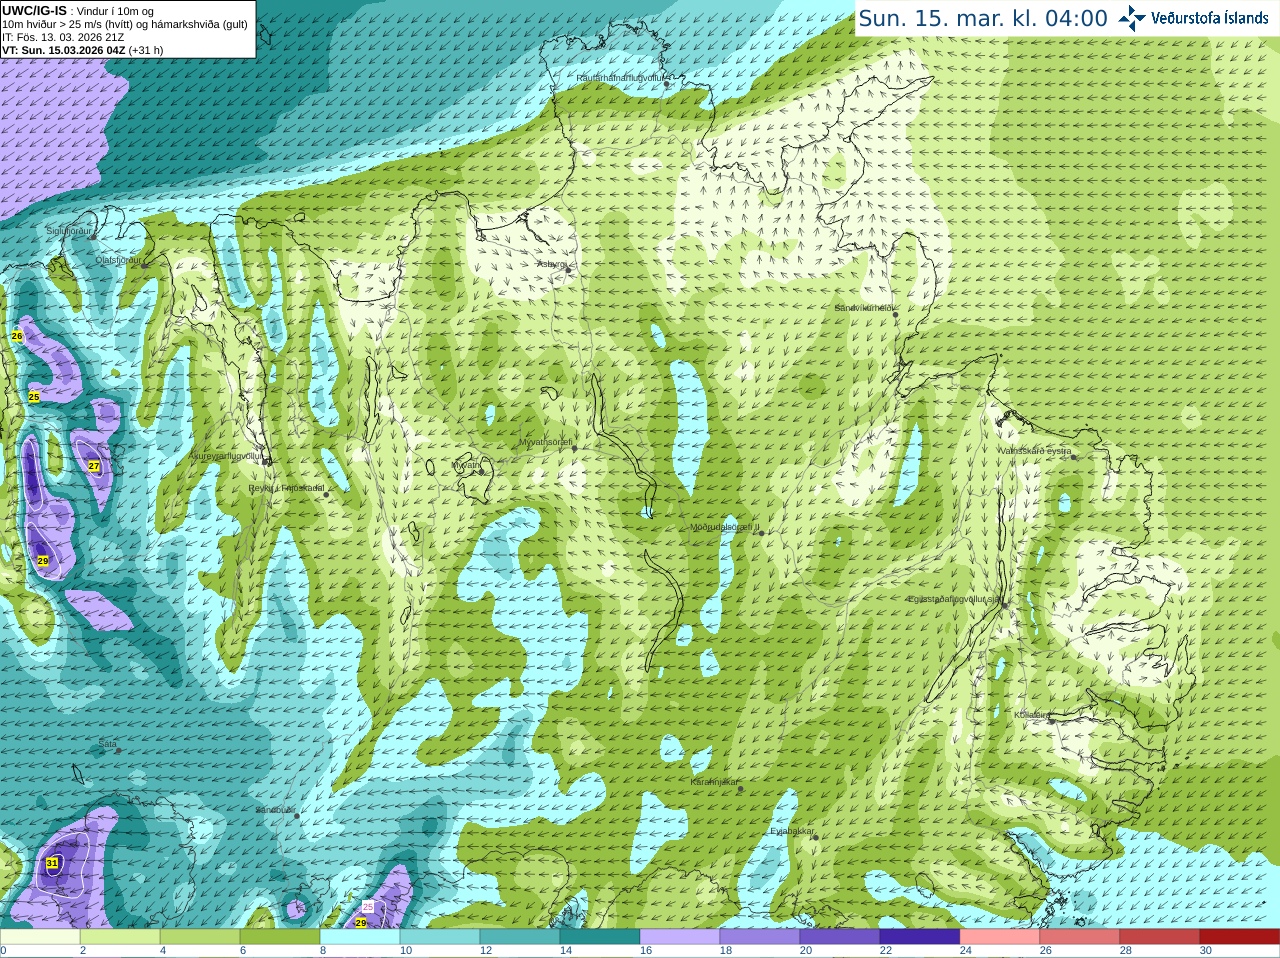Click the Akureyrarflugvöllur station label
This screenshot has height=958, width=1280.
[x=227, y=455]
